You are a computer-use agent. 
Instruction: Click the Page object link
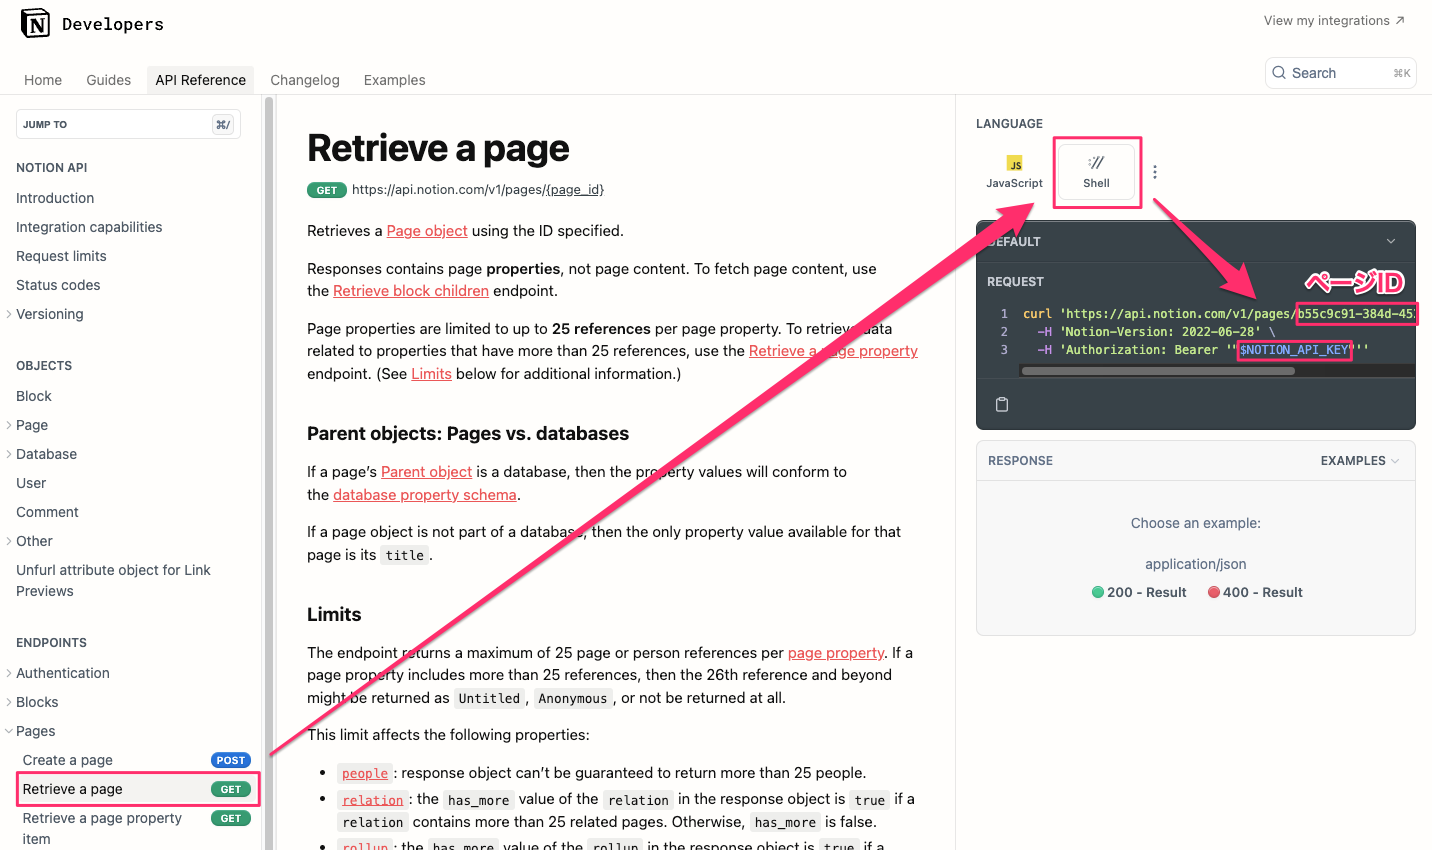[427, 230]
